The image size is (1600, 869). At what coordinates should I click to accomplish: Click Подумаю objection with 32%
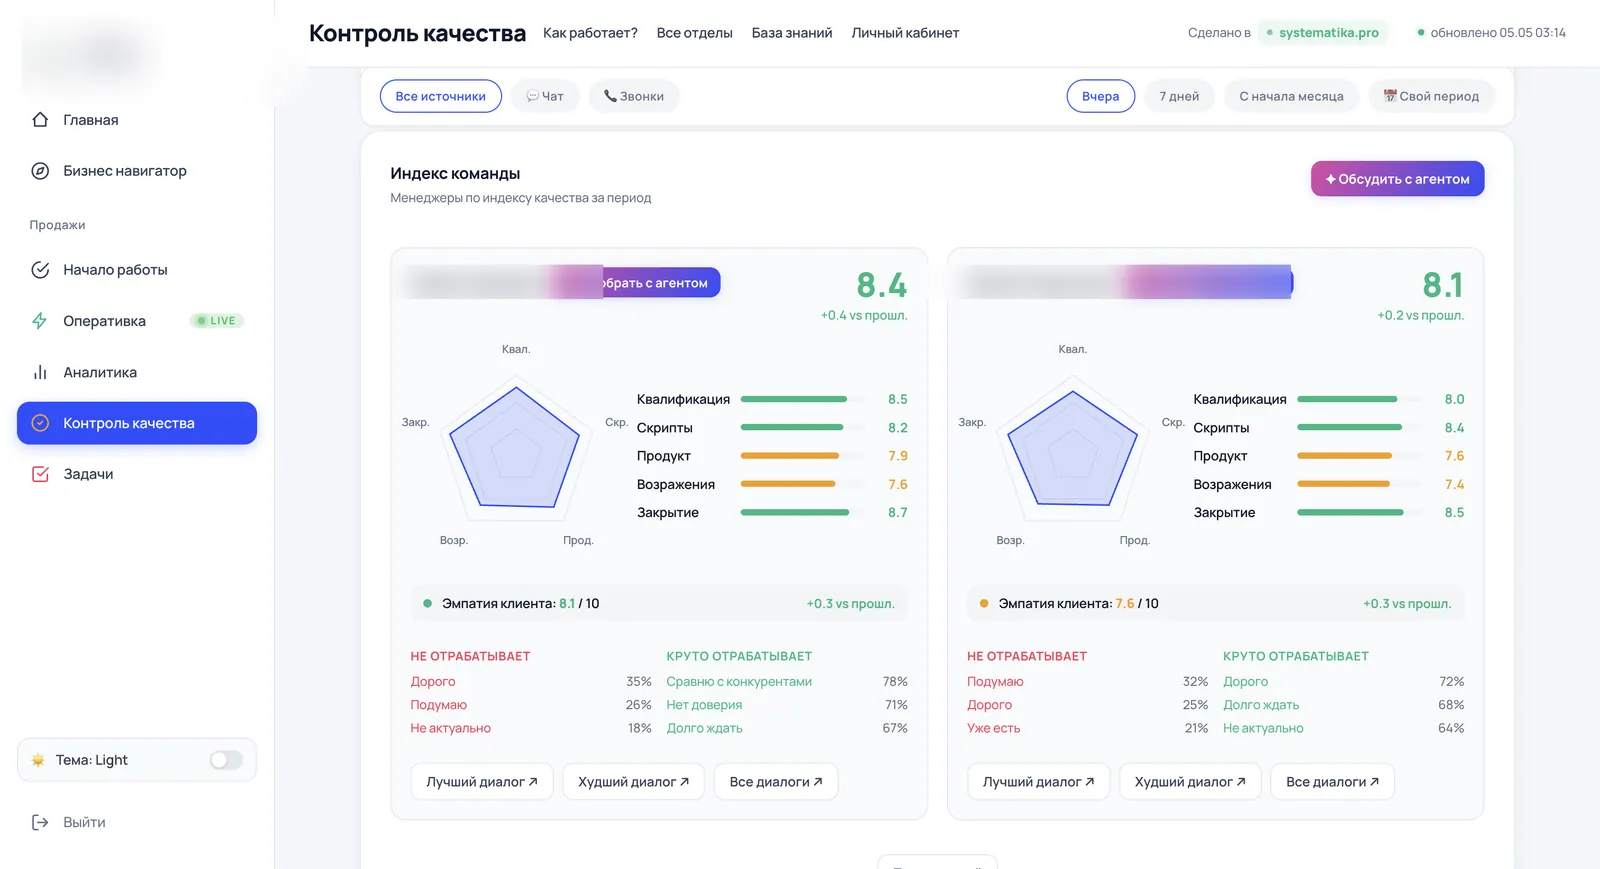coord(1087,682)
